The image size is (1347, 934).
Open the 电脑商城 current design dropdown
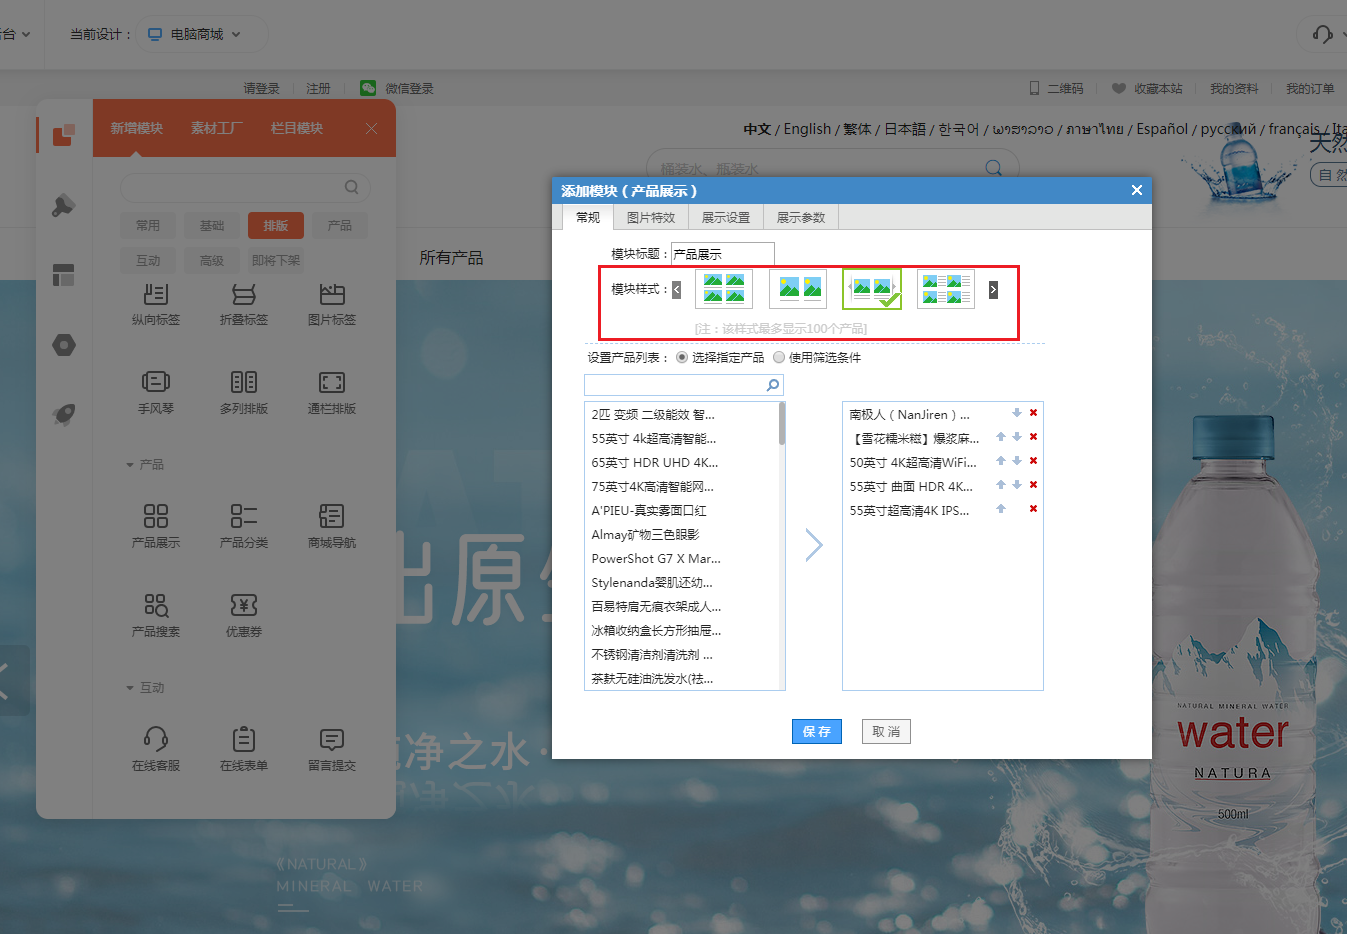(202, 34)
